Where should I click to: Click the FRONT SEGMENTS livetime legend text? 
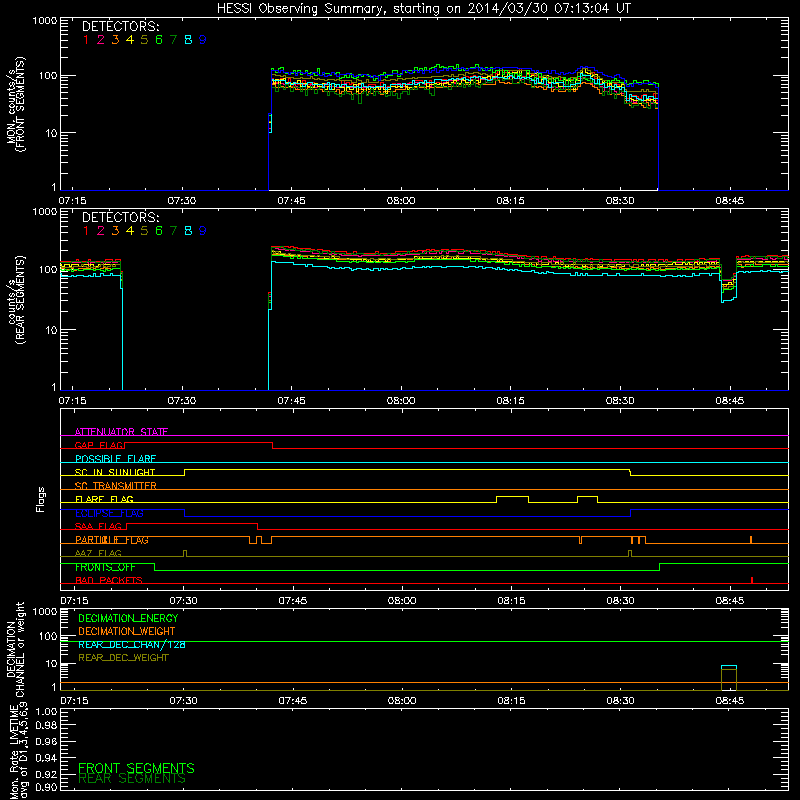point(136,768)
